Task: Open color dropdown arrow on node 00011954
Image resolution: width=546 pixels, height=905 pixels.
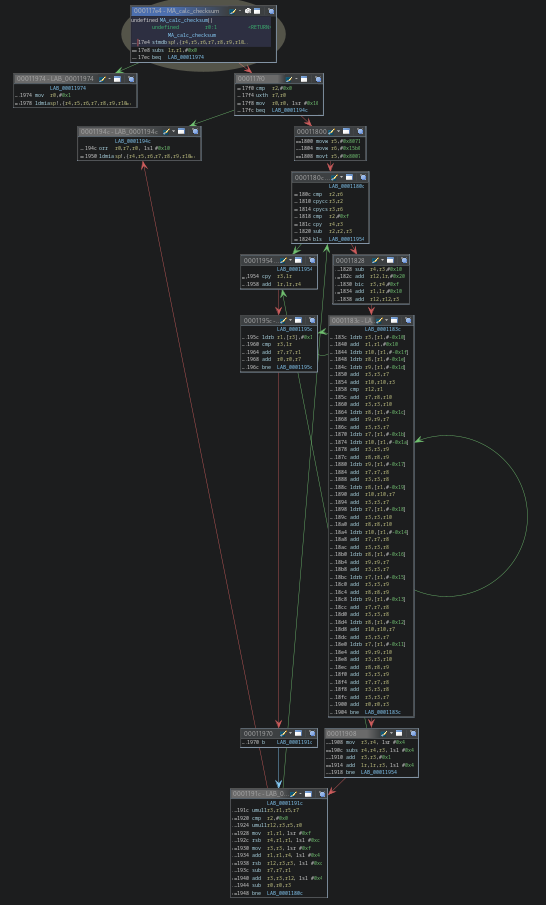Action: coord(290,260)
